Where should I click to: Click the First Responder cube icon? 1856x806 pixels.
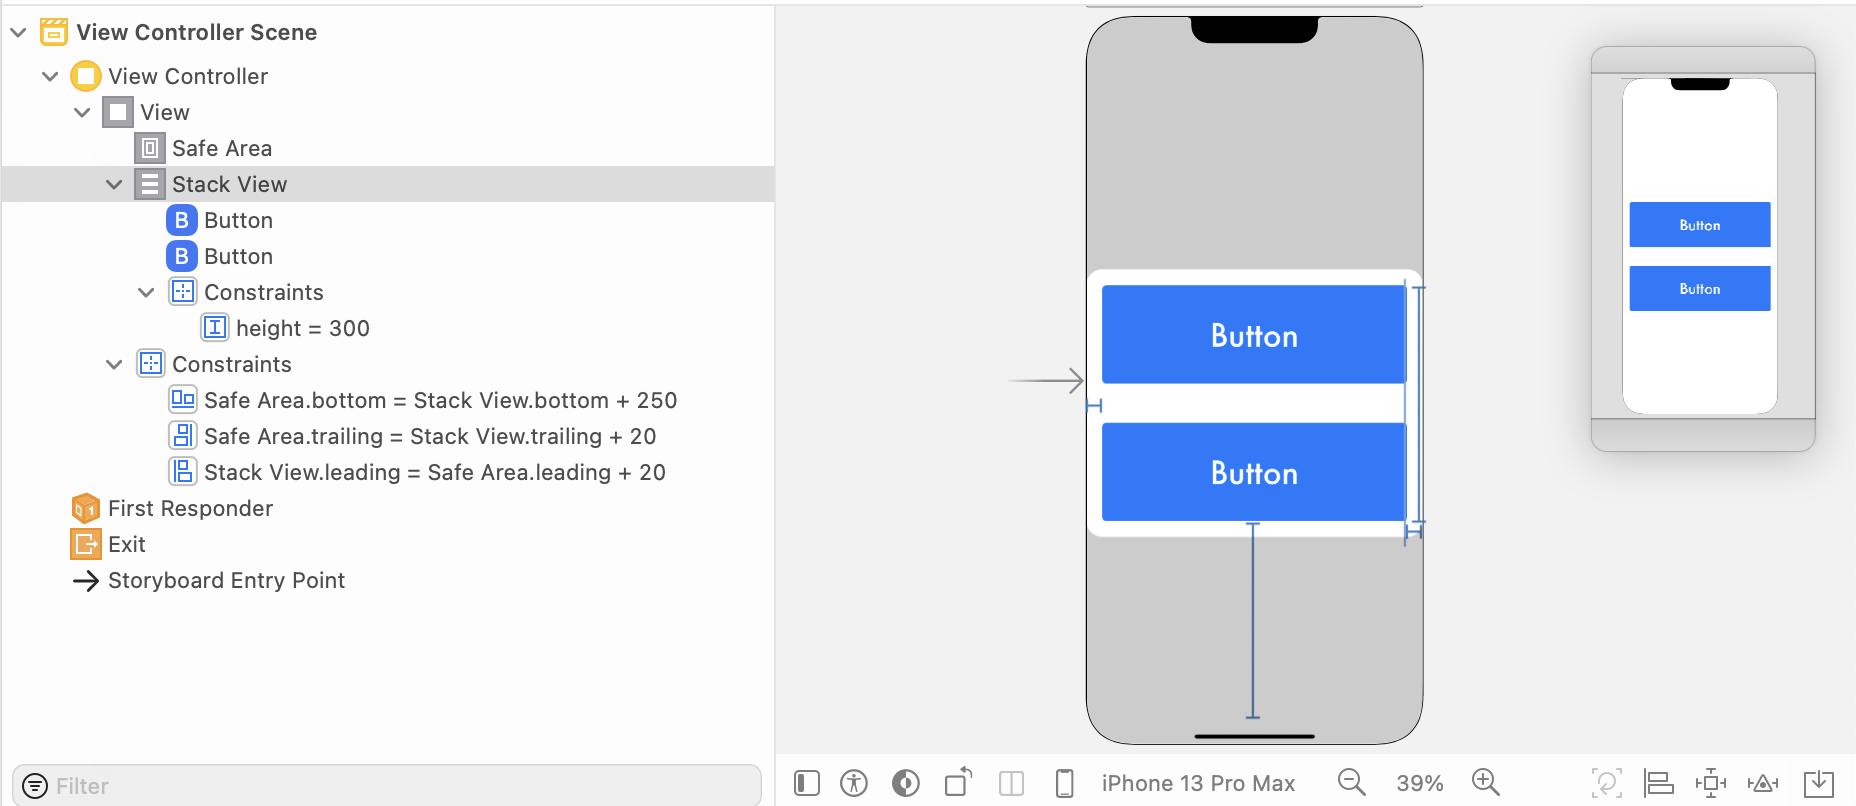tap(86, 508)
